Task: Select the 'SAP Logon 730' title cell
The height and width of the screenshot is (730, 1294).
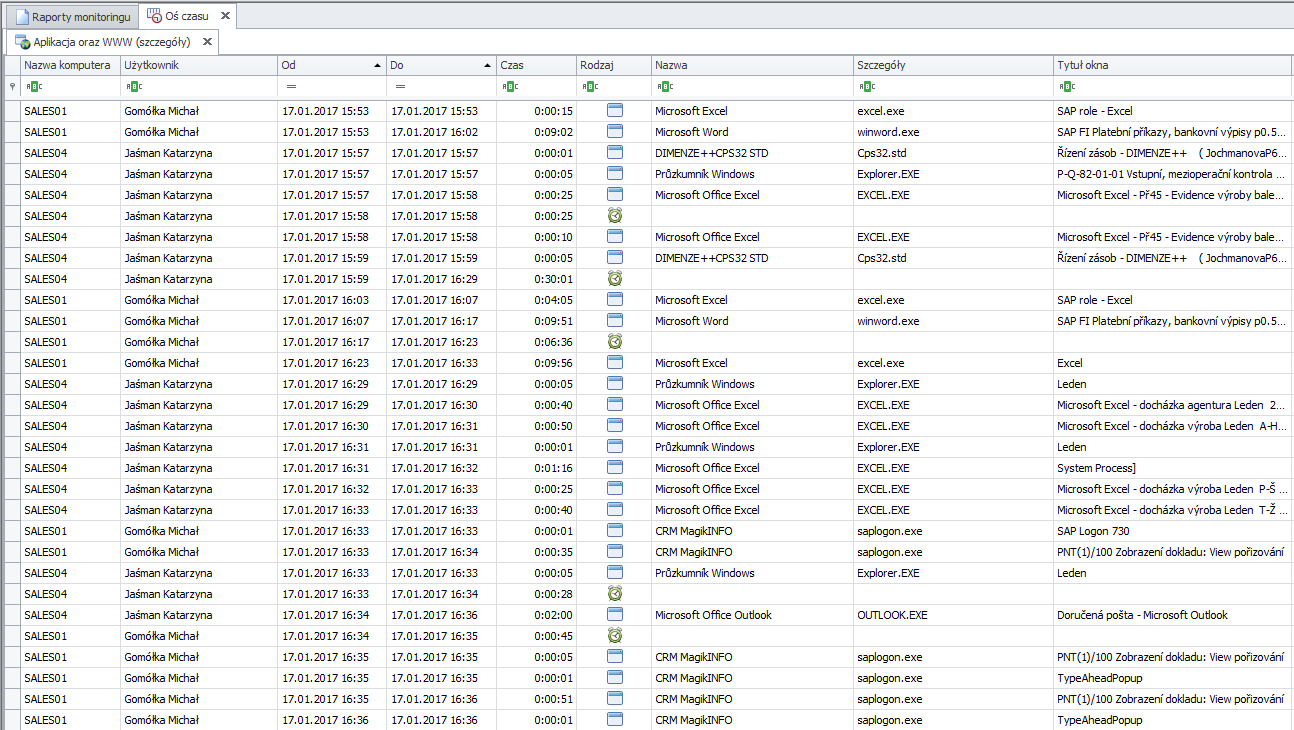Action: 1173,531
